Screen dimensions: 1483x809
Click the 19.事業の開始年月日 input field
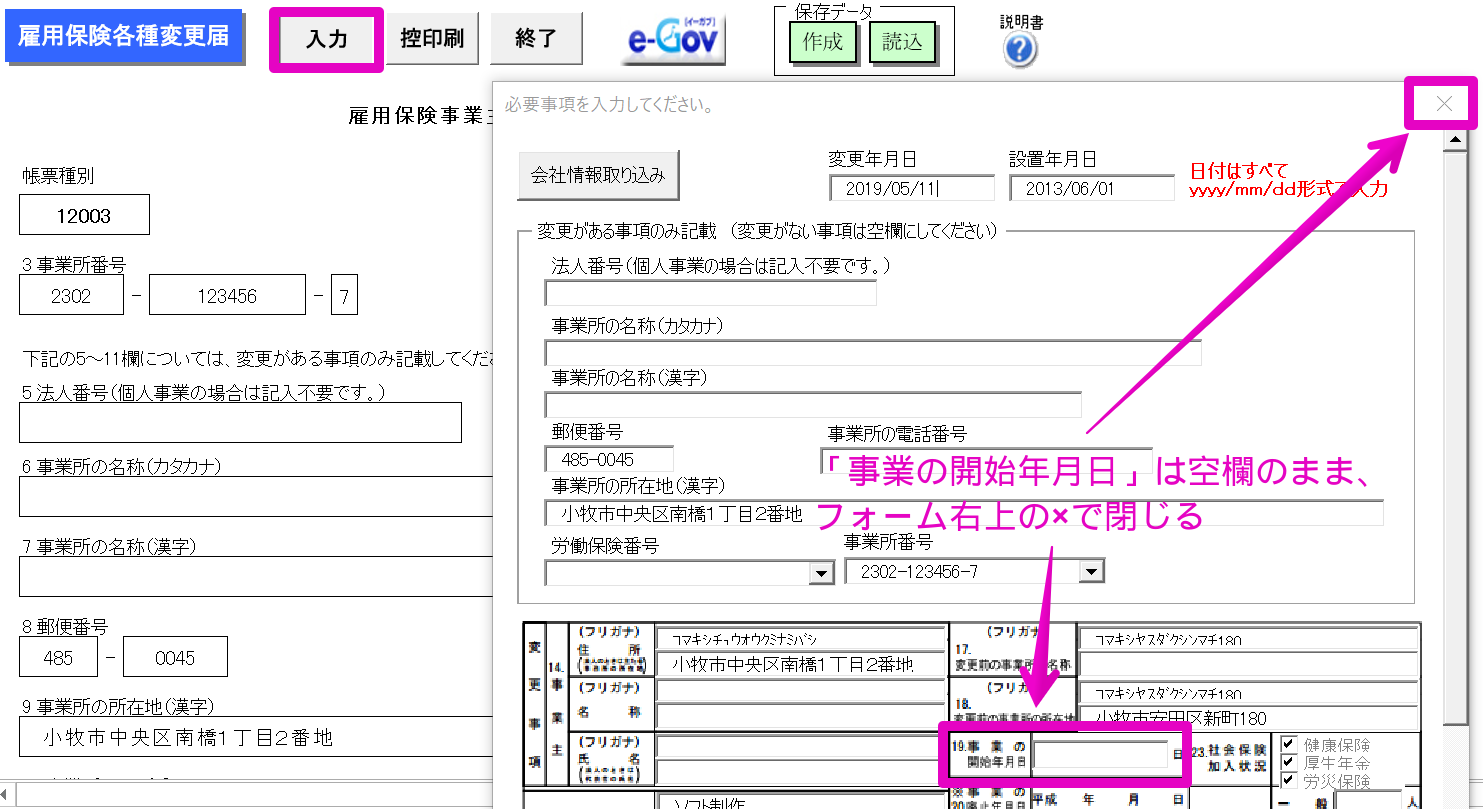(1100, 754)
